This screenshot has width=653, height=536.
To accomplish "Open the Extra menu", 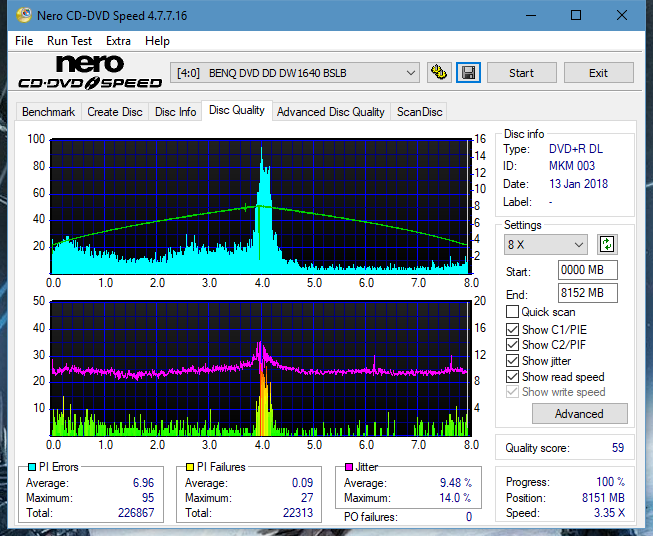I will [118, 41].
